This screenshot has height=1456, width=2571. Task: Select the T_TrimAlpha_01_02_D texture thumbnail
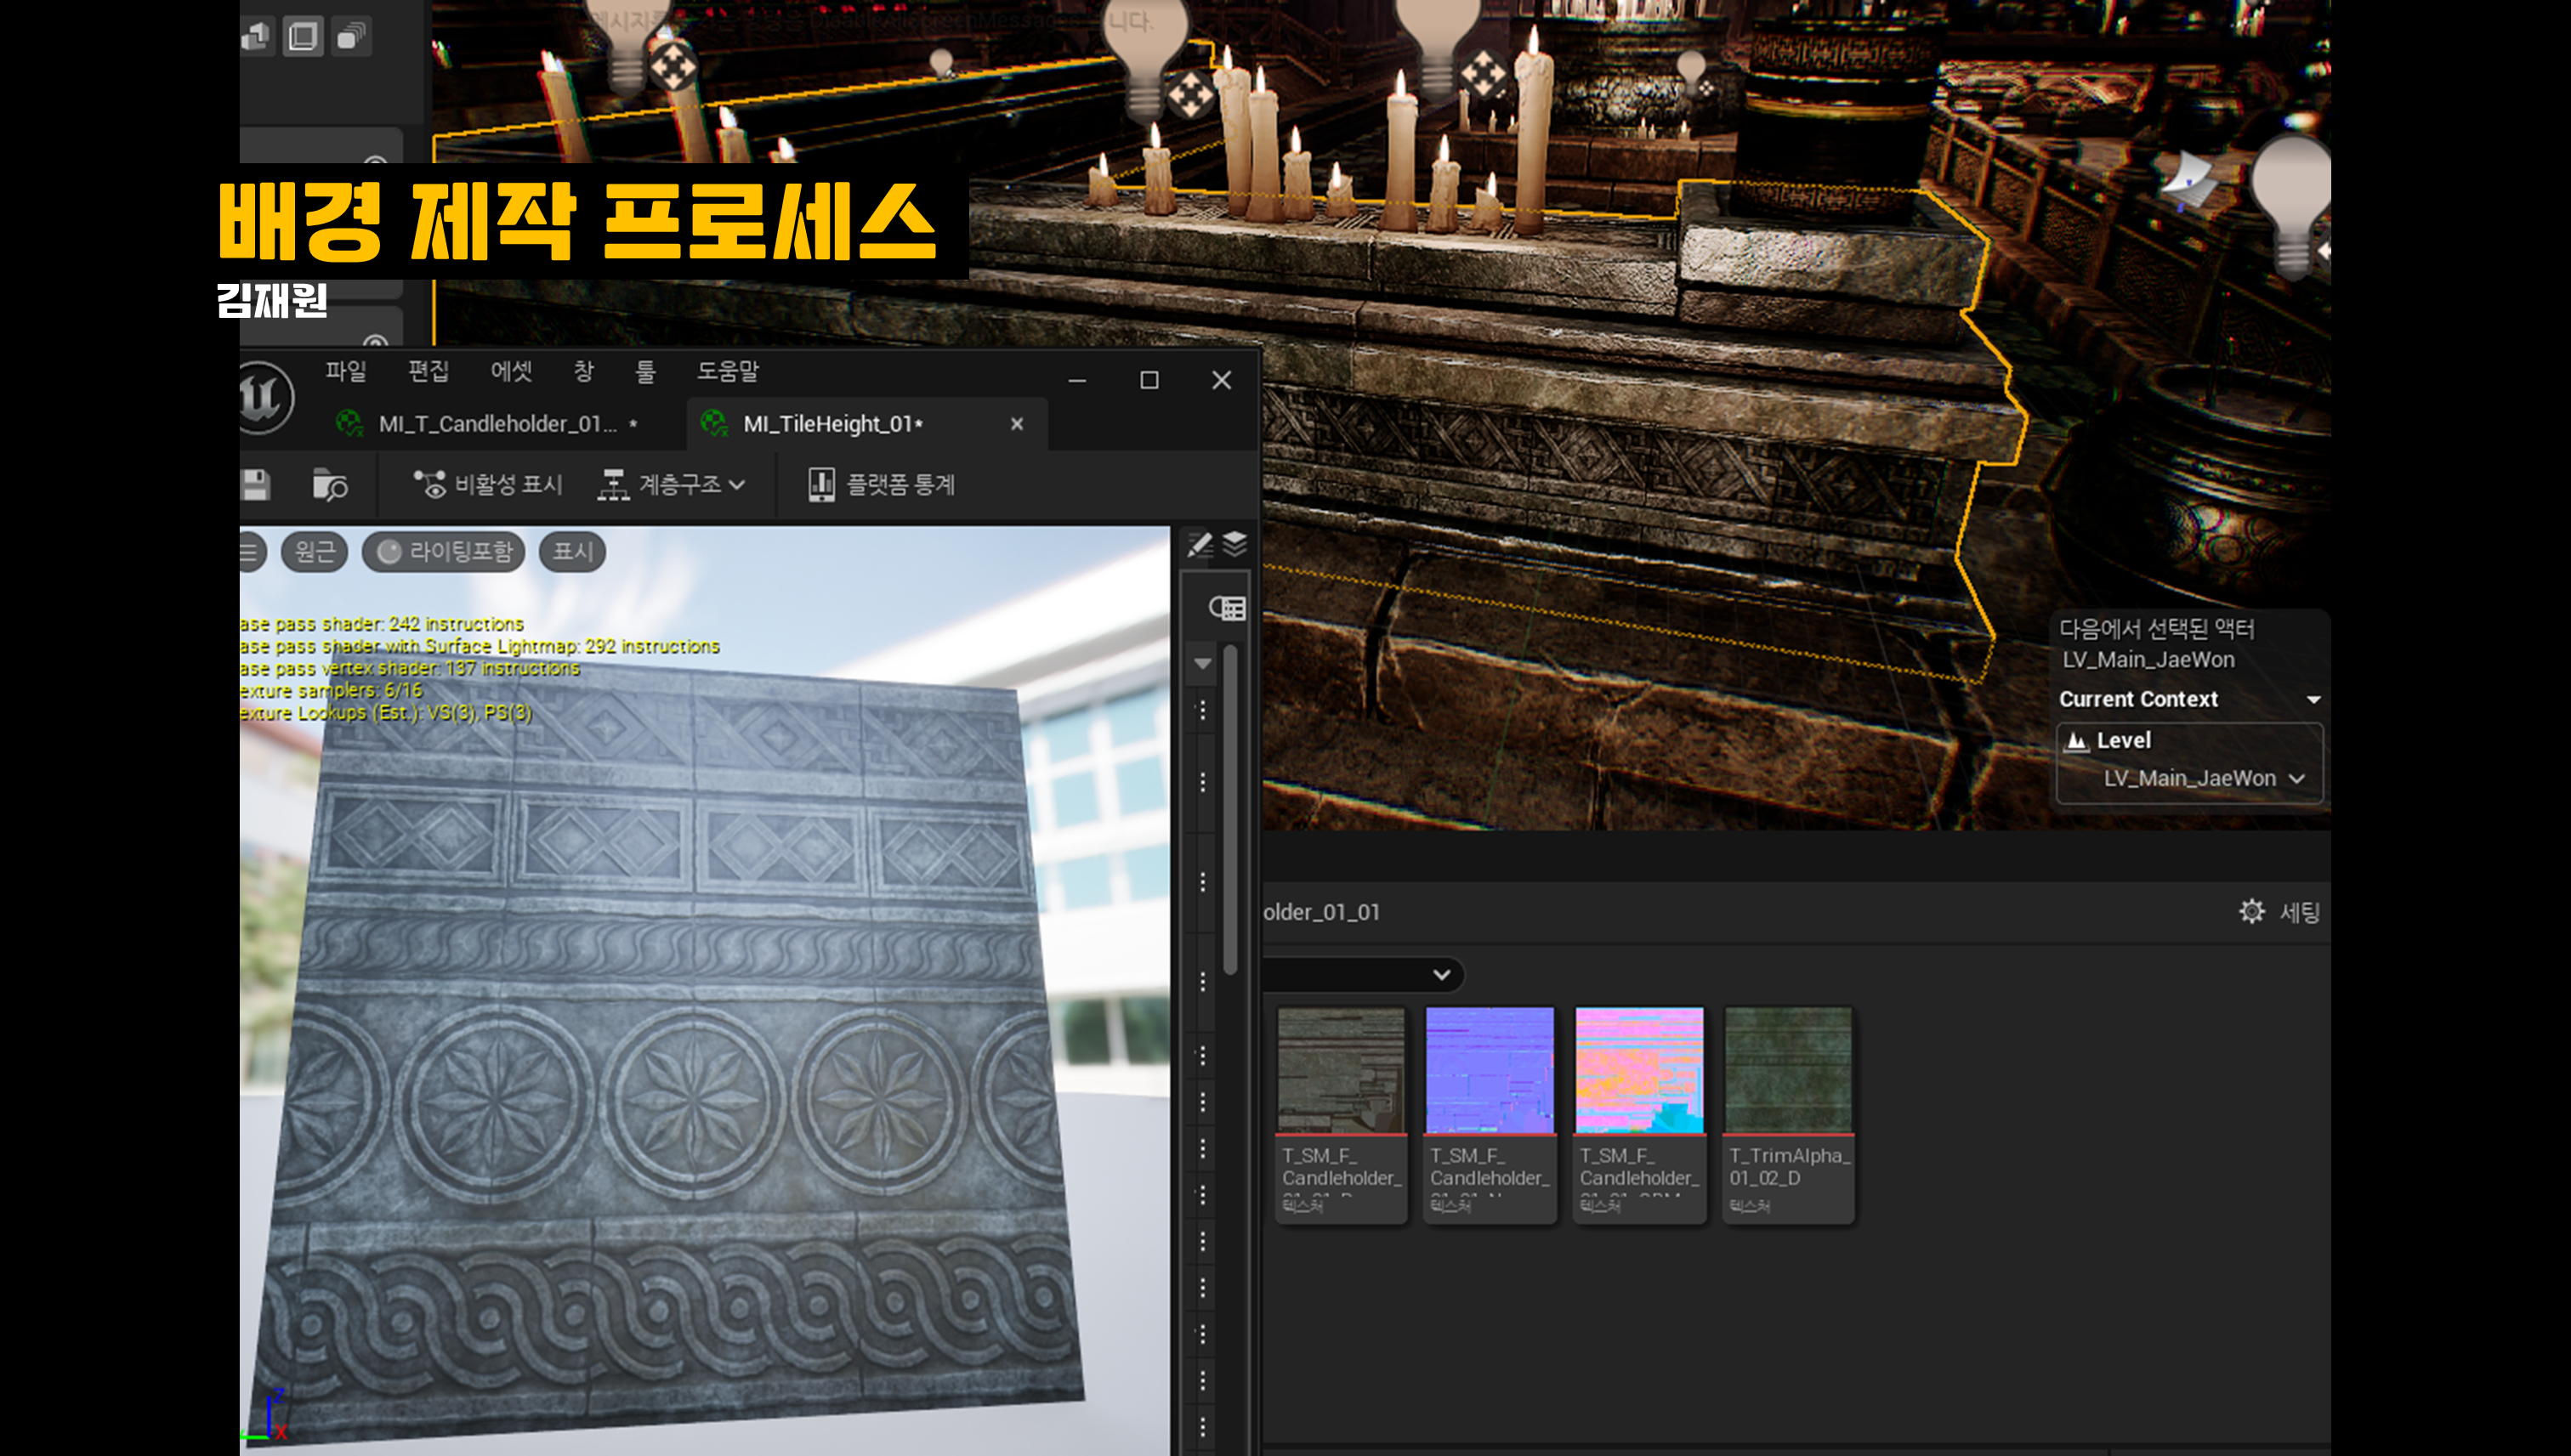[x=1788, y=1072]
